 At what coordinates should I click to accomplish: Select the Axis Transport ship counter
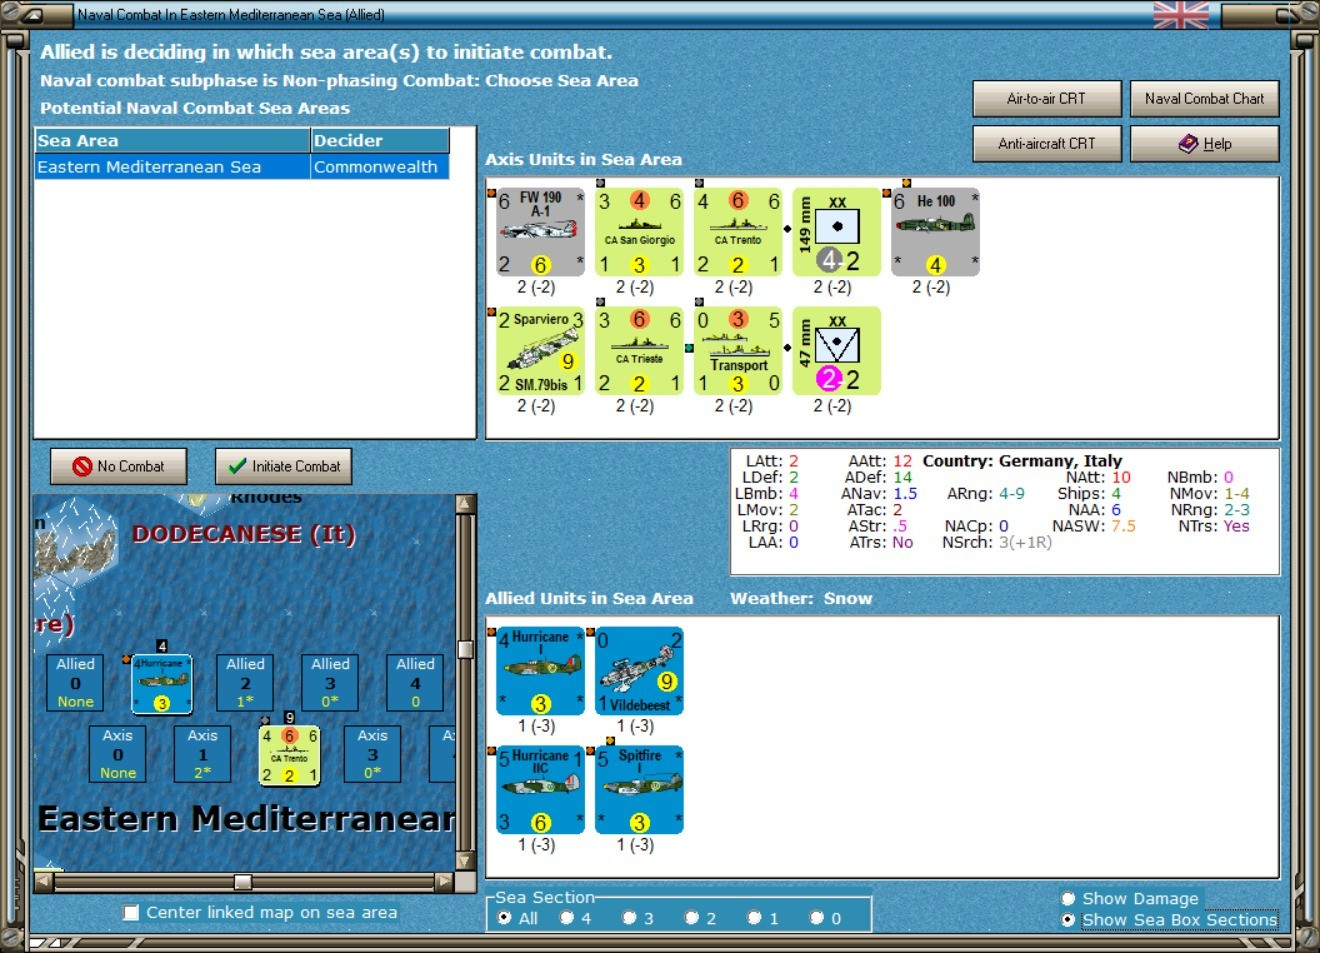738,351
